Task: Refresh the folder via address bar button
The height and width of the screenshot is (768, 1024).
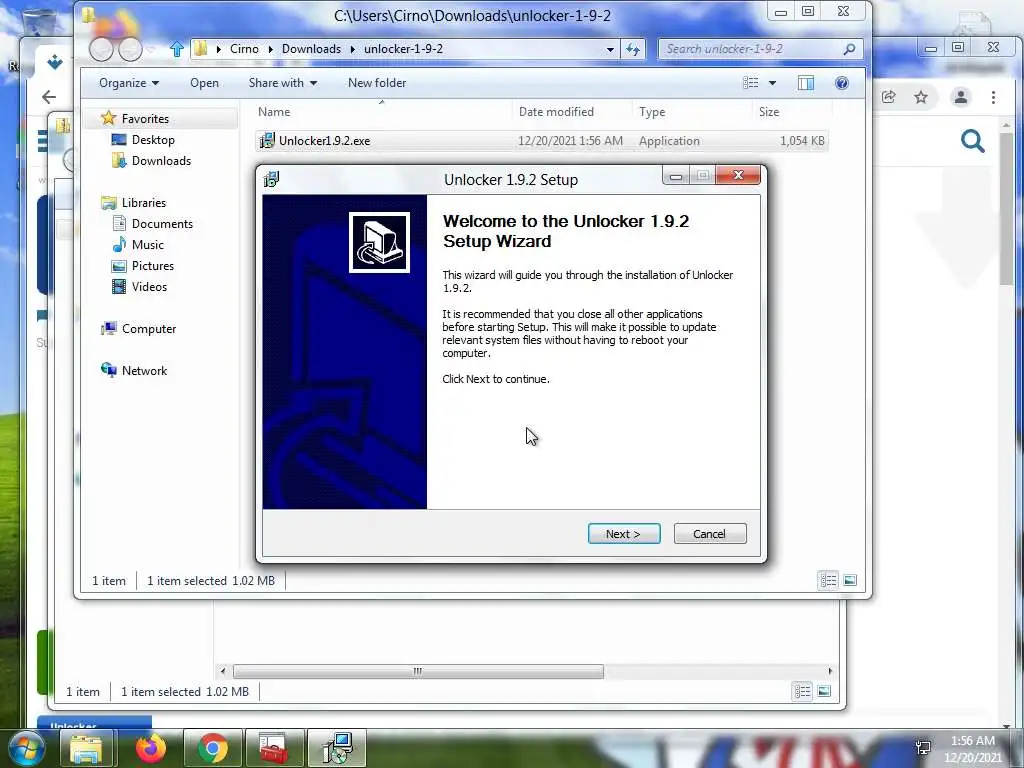Action: [633, 49]
